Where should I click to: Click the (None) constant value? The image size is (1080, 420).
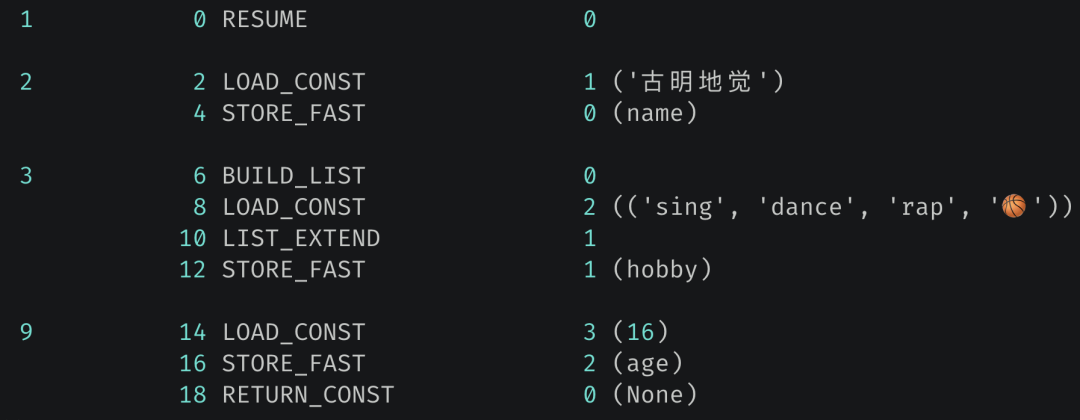pos(654,395)
